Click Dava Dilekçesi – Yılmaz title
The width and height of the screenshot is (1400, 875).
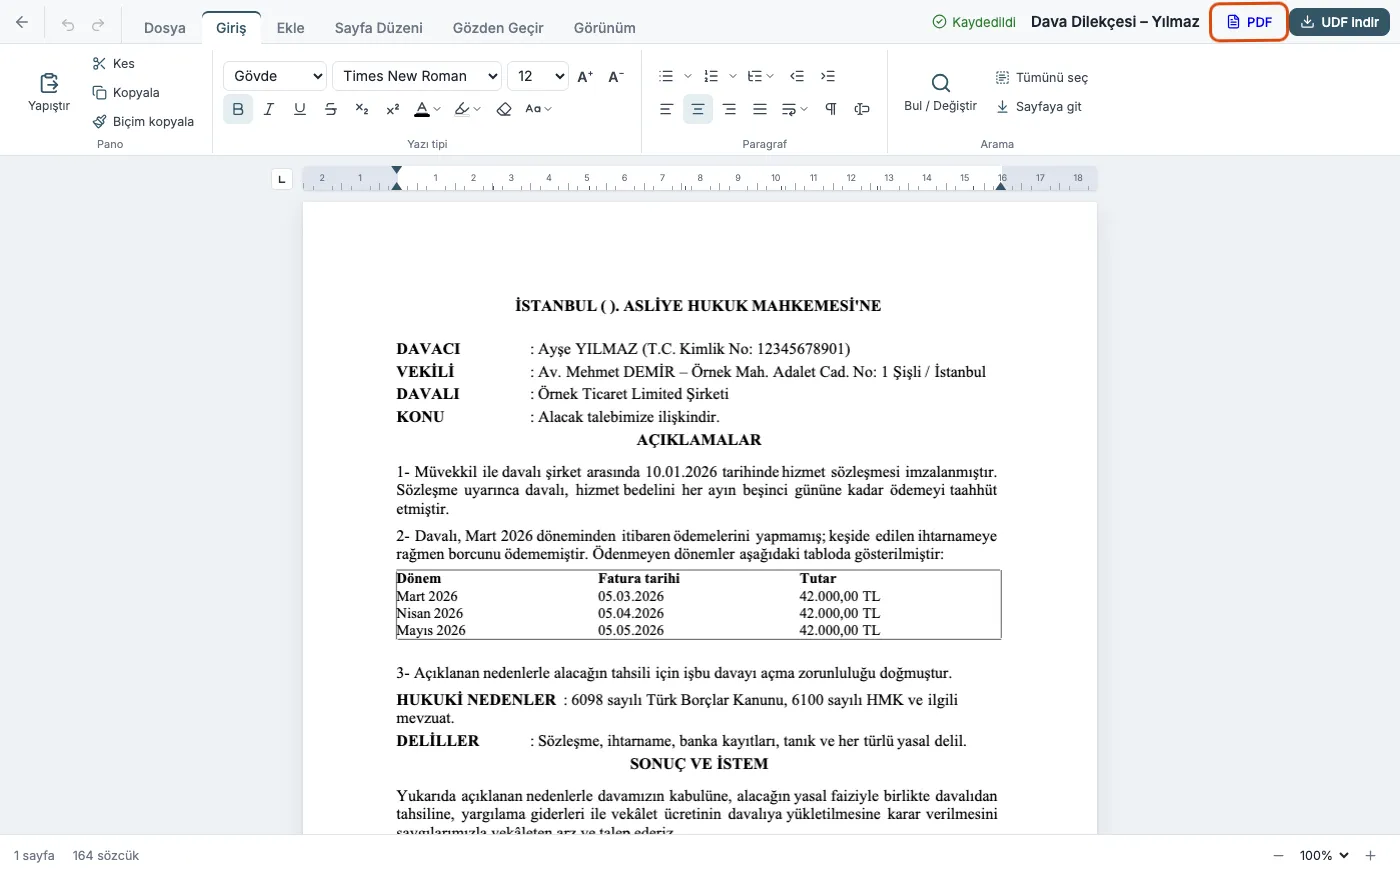point(1115,22)
